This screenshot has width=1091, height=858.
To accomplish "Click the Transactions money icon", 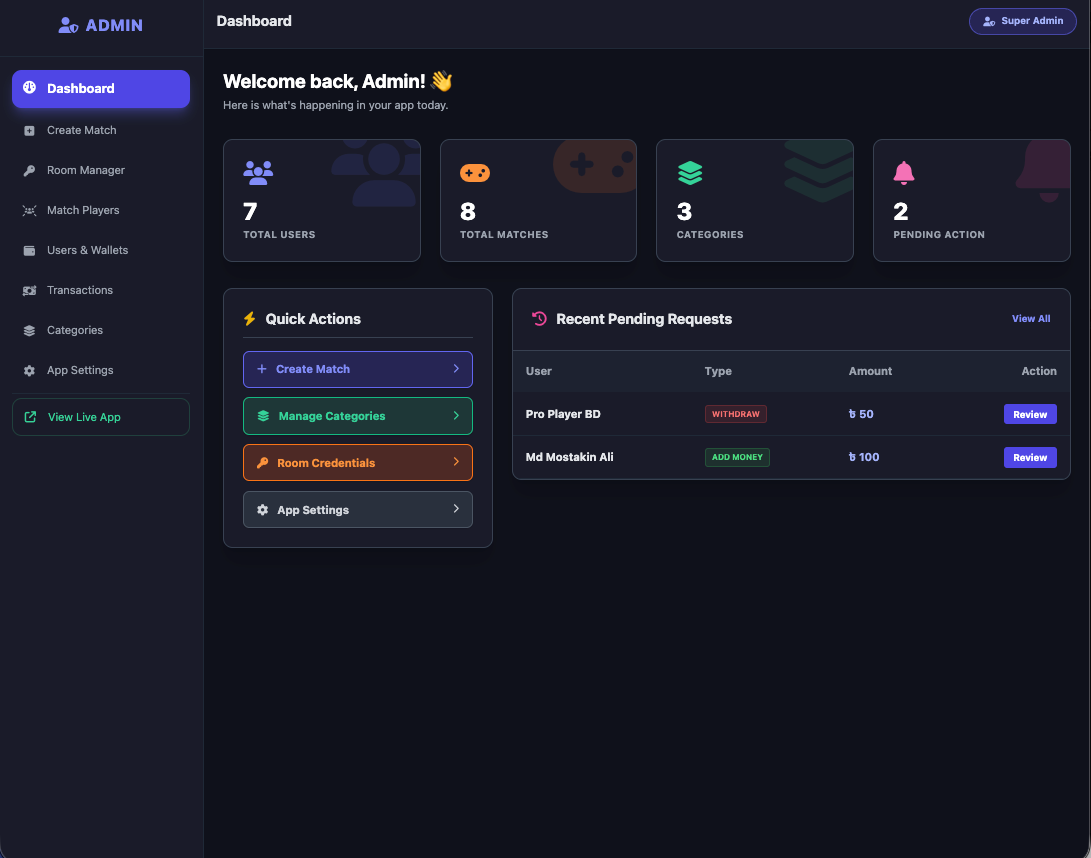I will click(x=29, y=291).
